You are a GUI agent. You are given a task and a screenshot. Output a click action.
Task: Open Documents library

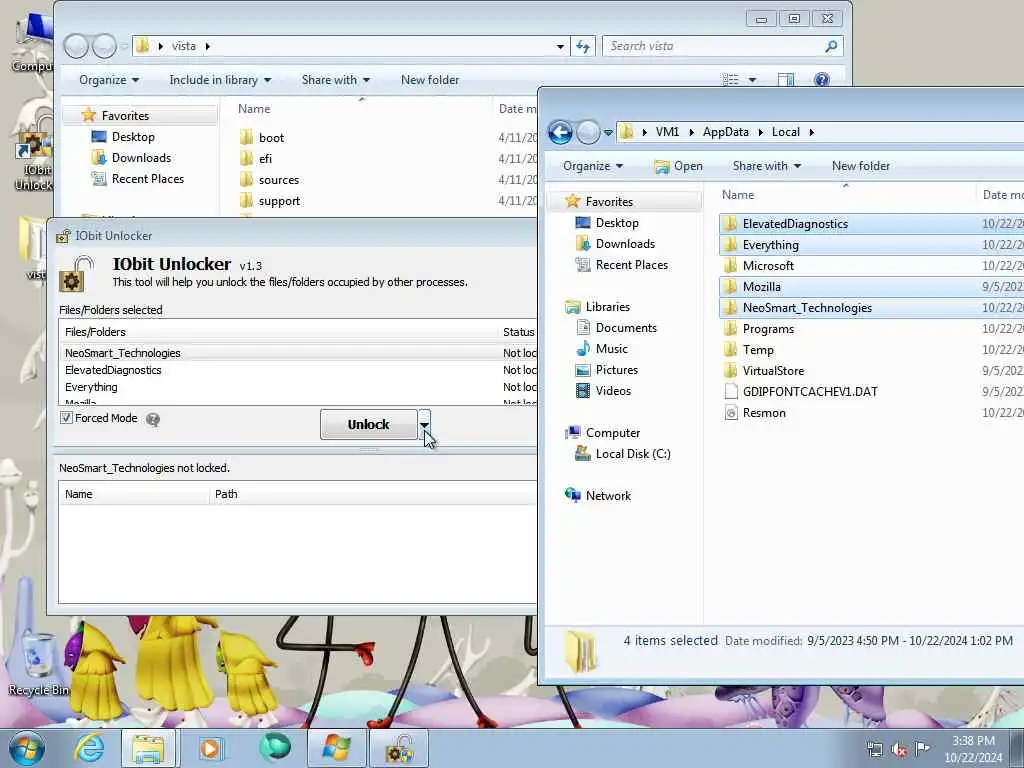pyautogui.click(x=626, y=328)
